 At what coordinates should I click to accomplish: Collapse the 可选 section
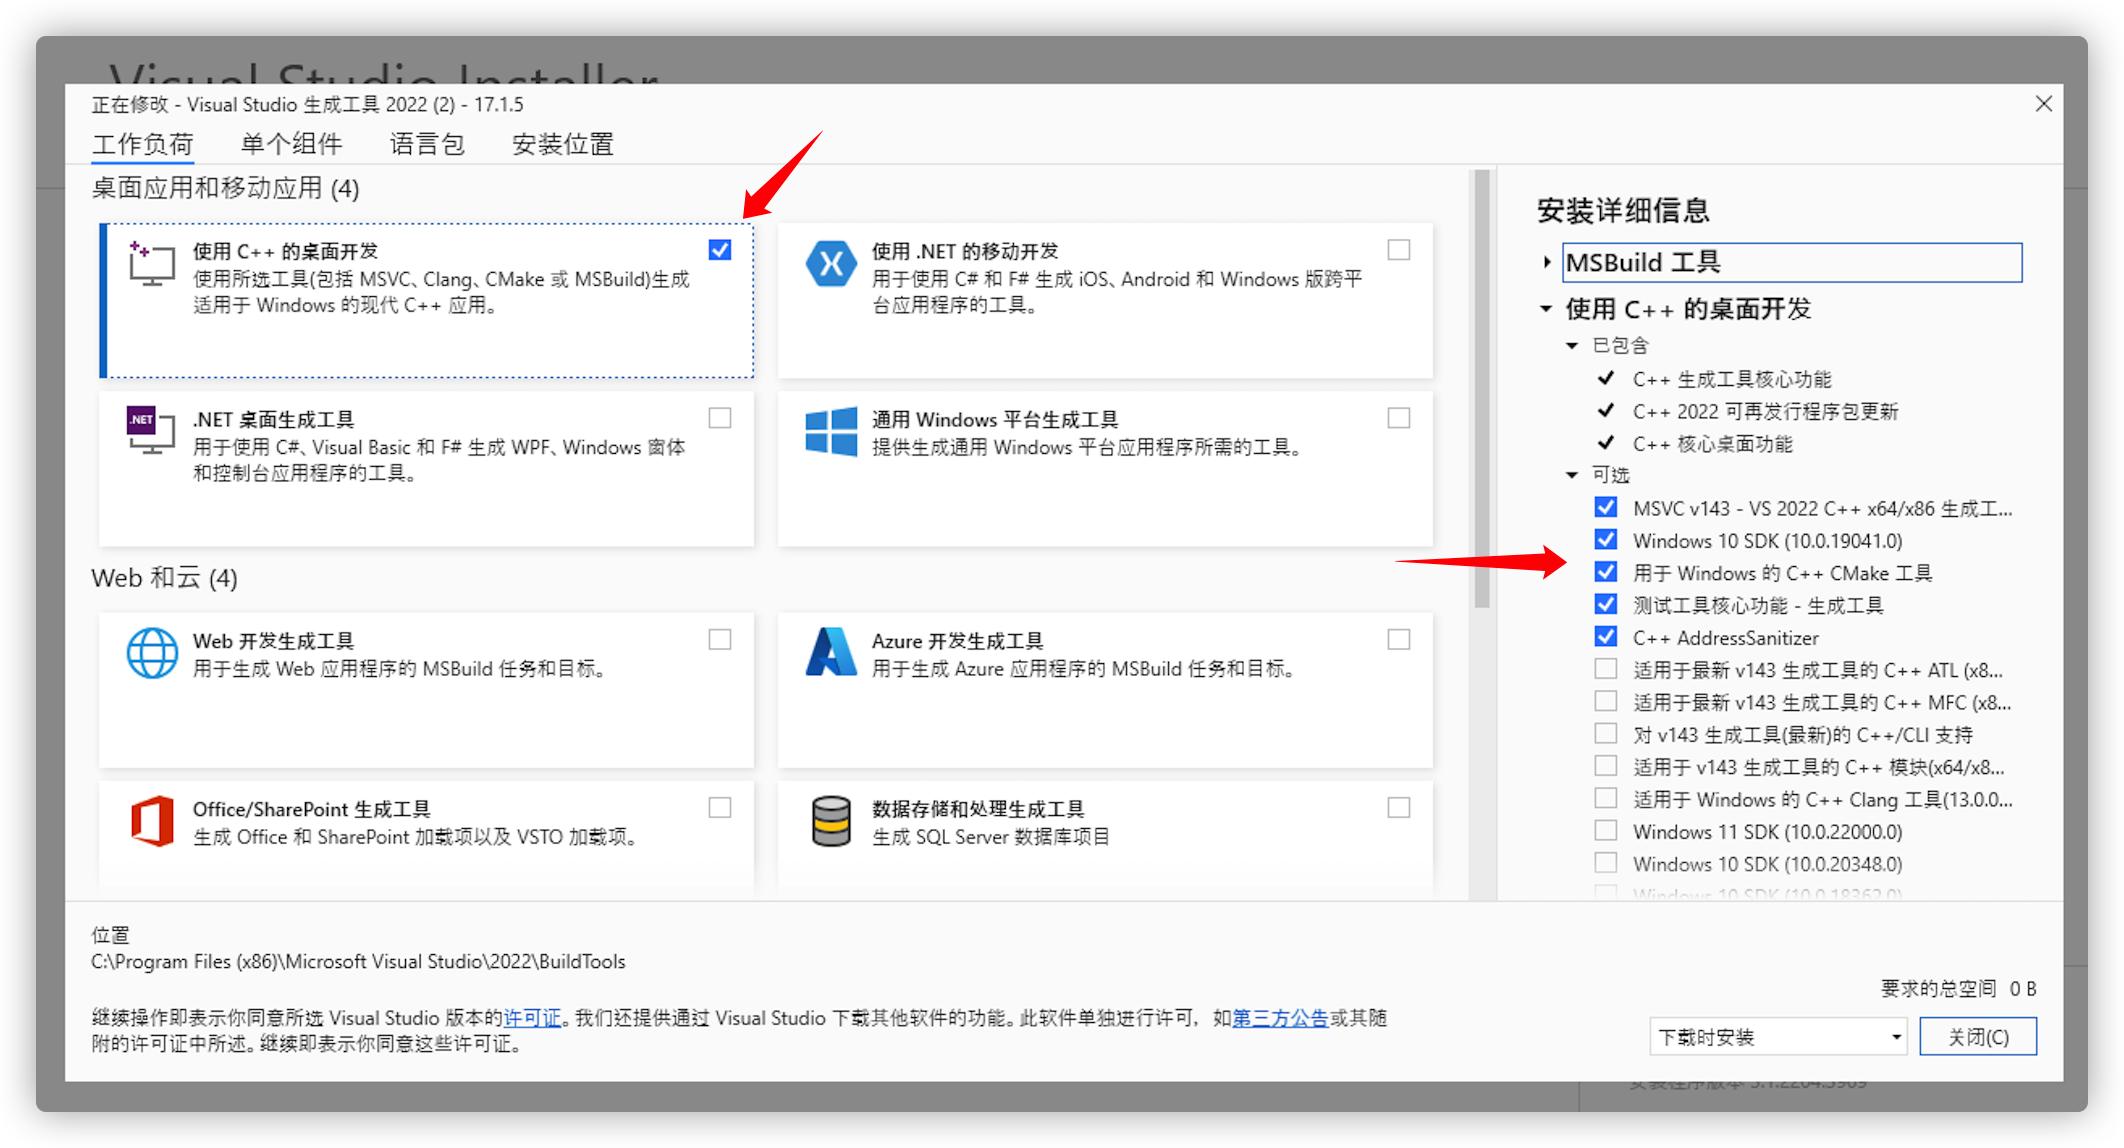pyautogui.click(x=1572, y=475)
